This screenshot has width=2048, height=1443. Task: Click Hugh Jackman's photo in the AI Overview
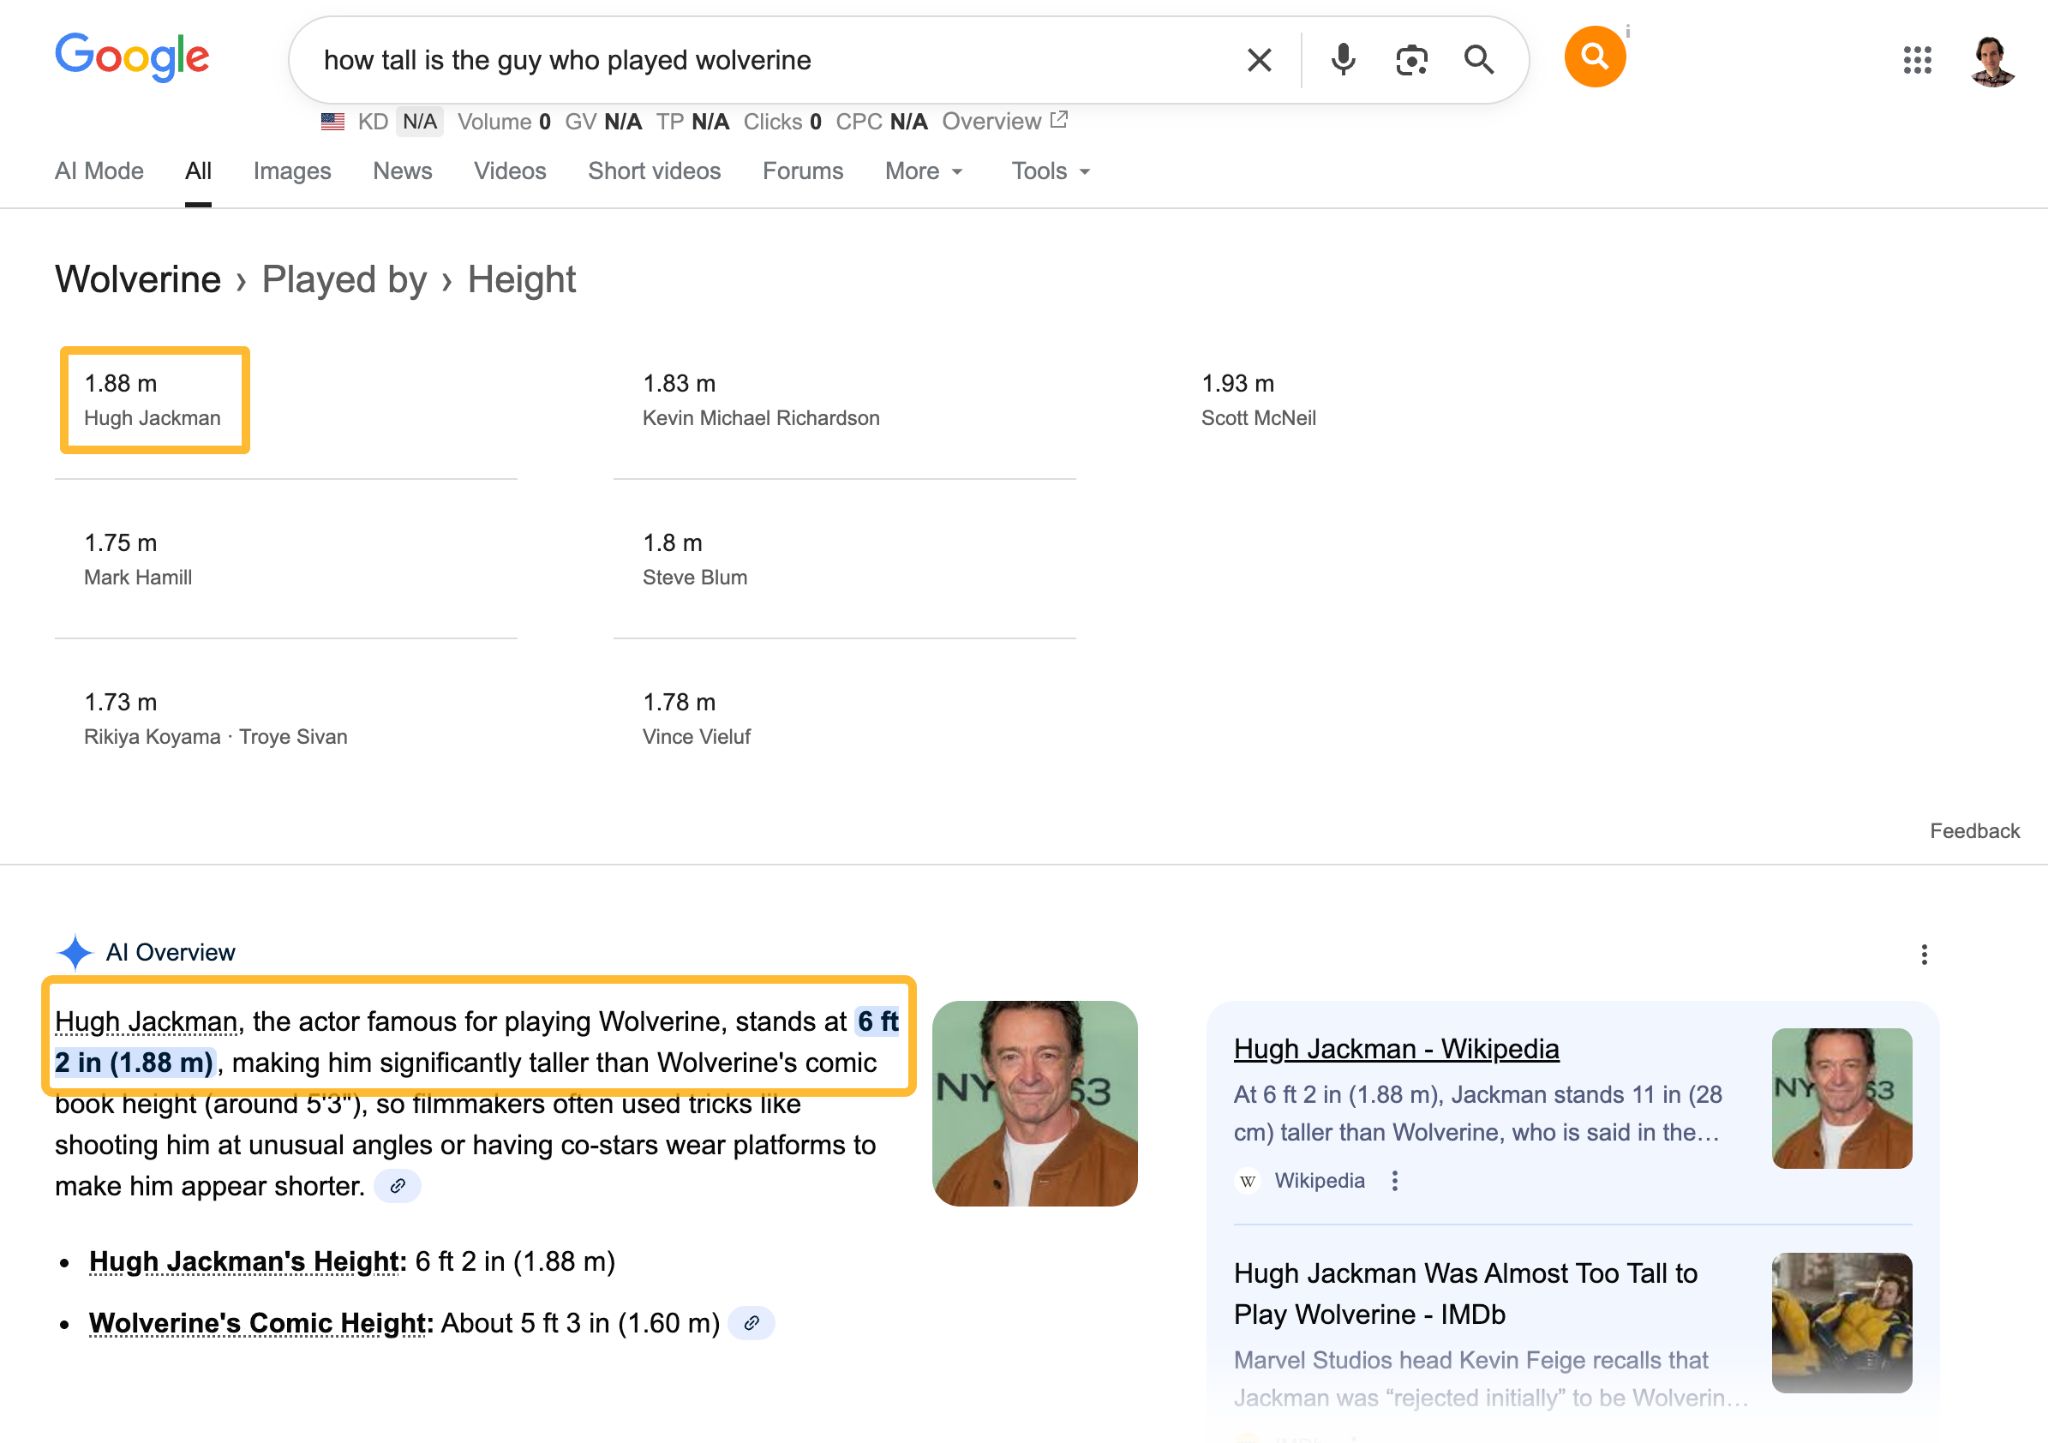click(x=1034, y=1102)
